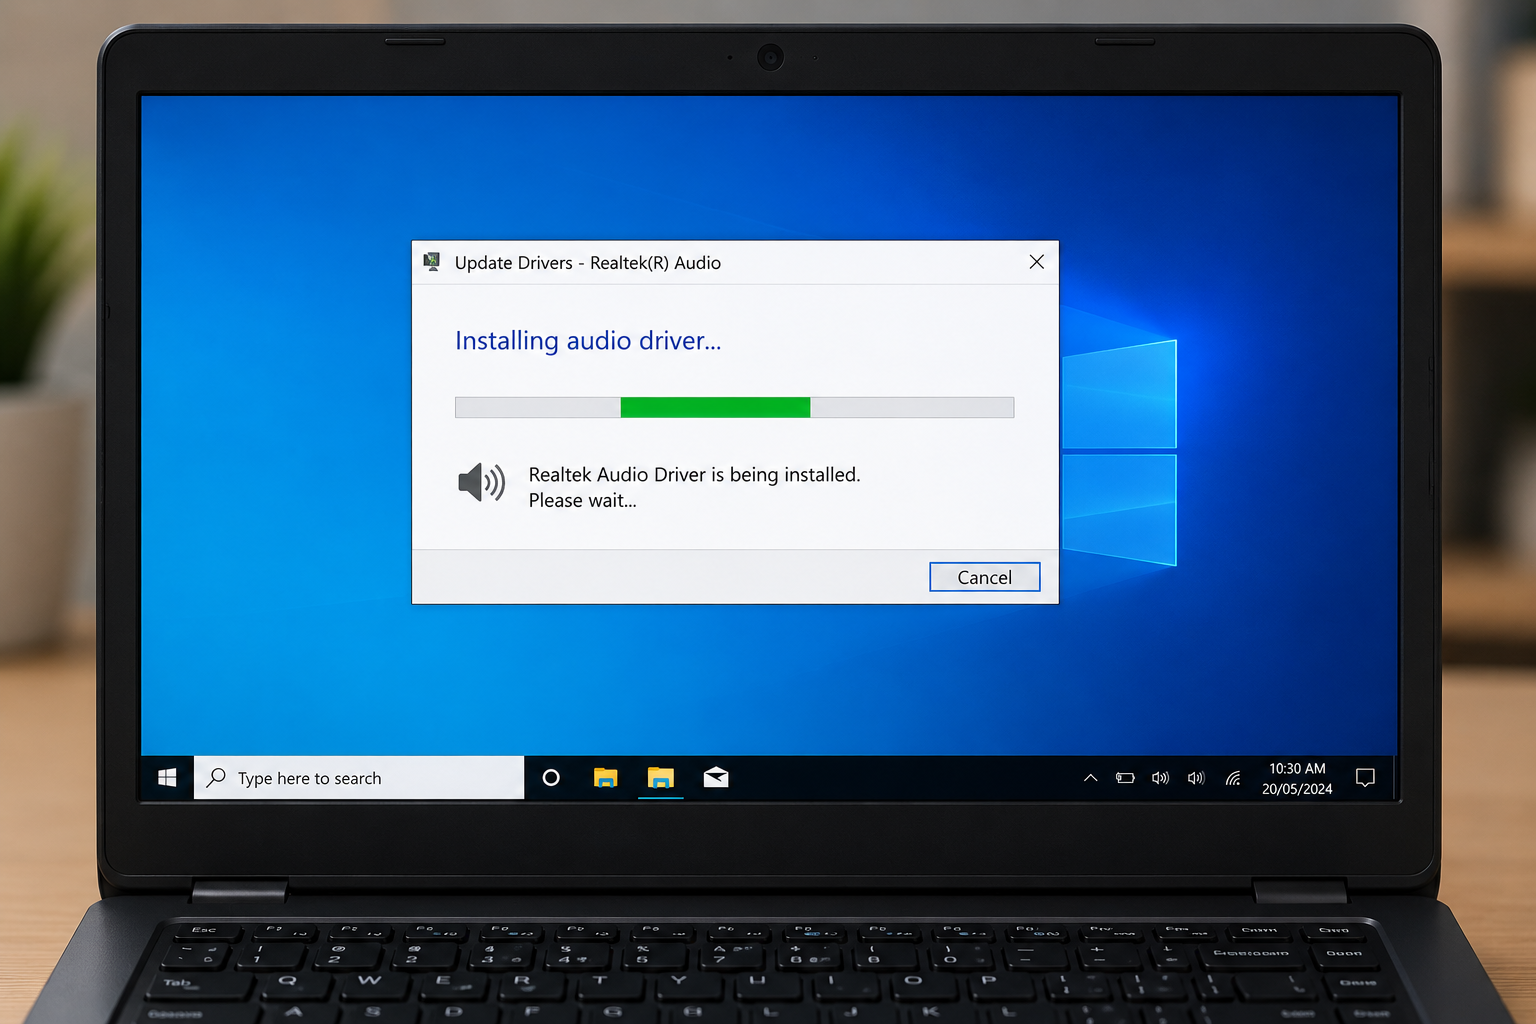Cancel the audio driver installation
Viewport: 1536px width, 1024px height.
984,577
